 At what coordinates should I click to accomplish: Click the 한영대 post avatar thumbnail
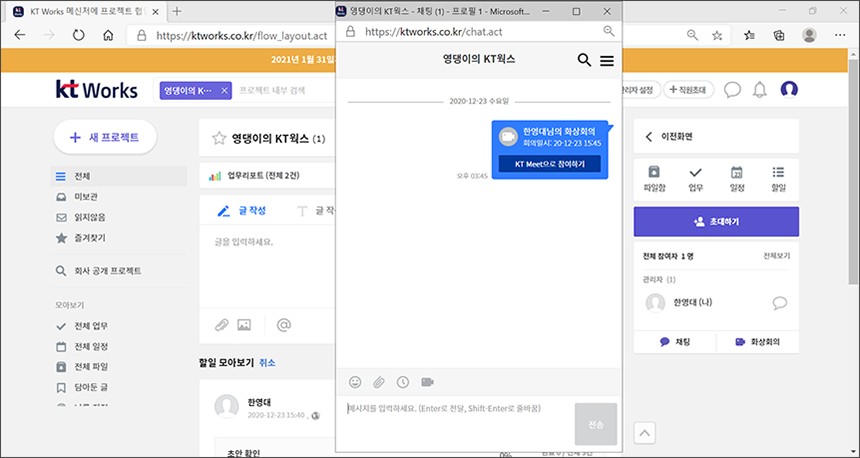227,407
